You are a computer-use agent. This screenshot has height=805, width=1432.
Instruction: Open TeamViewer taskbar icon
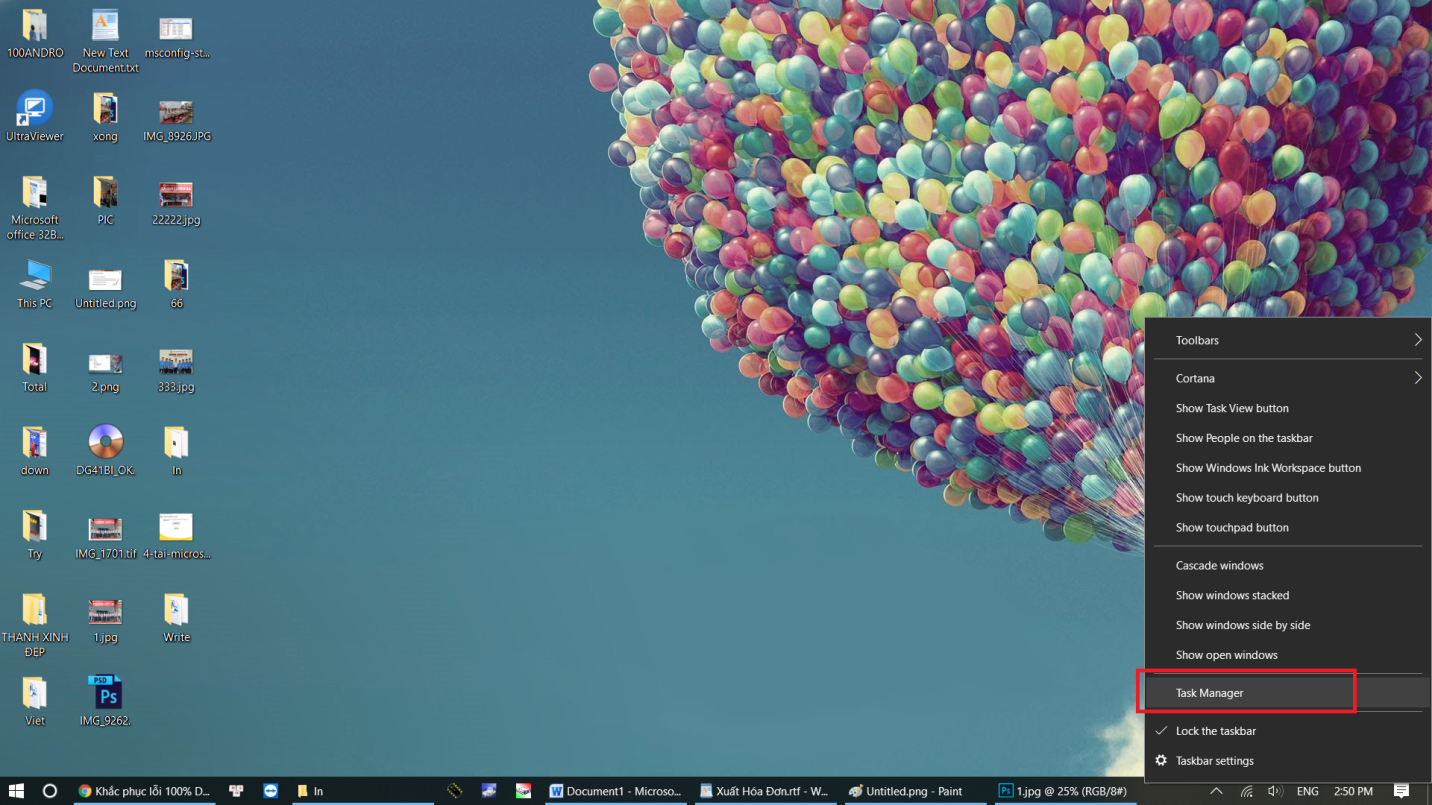270,791
